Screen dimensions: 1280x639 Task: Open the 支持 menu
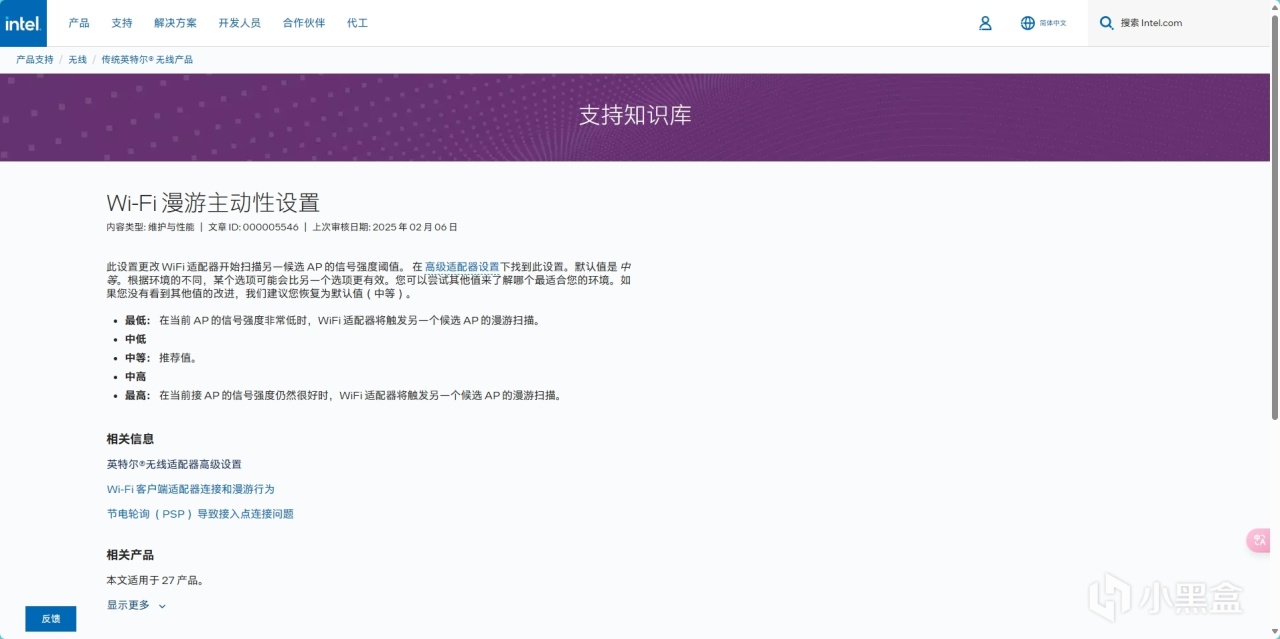pos(122,23)
